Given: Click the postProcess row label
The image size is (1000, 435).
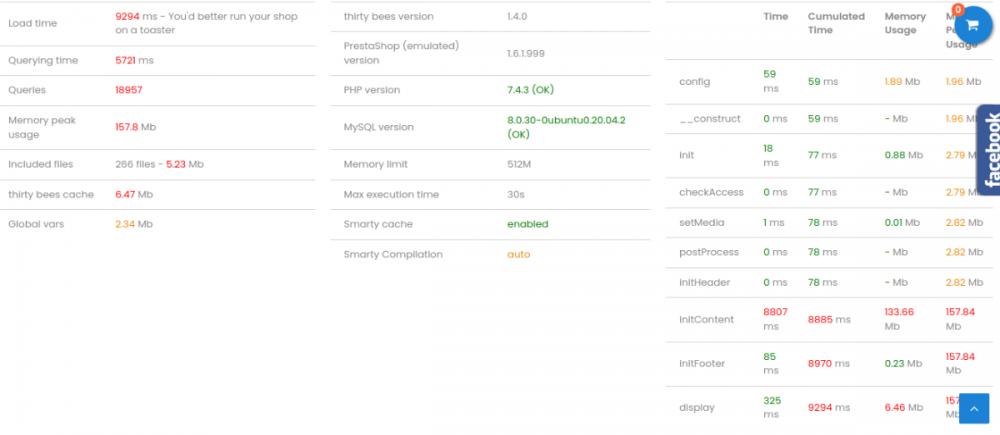Looking at the screenshot, I should click(x=707, y=253).
